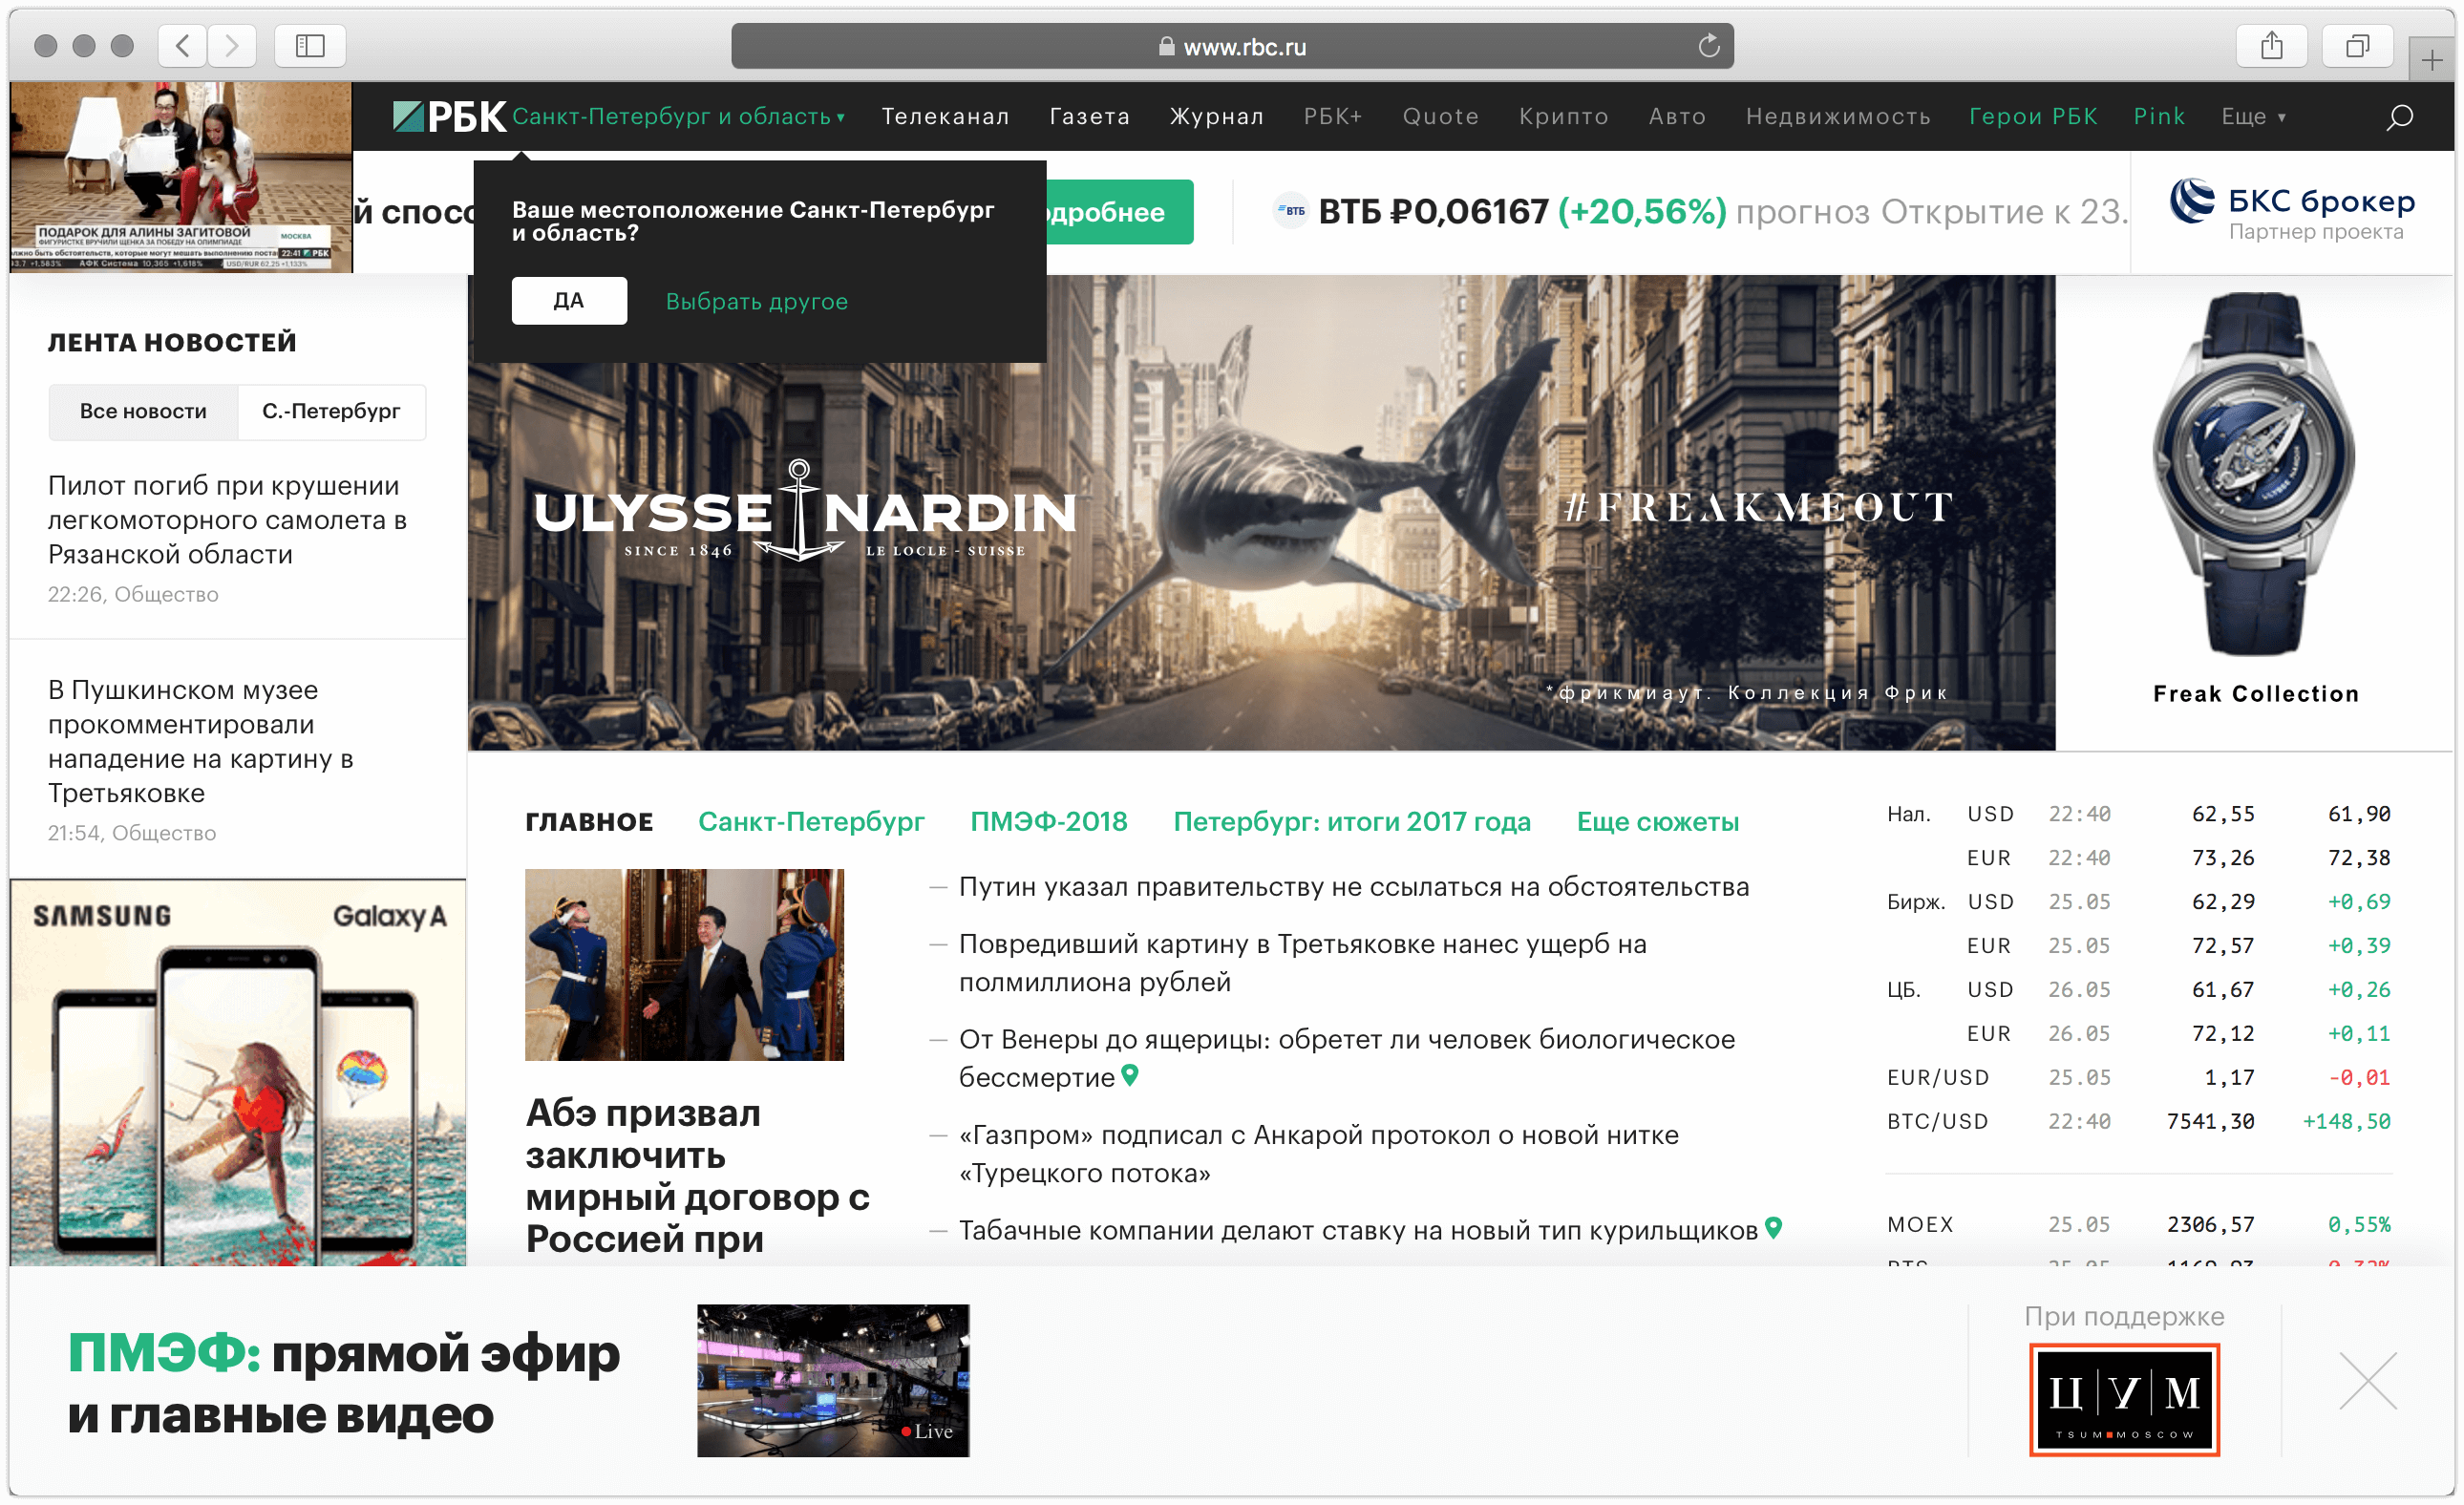Open the РБК+ section

coord(1332,116)
